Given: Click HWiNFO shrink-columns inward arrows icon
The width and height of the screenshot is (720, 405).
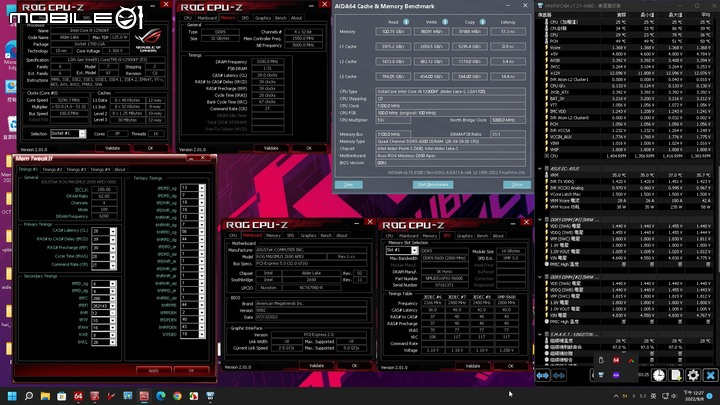Looking at the screenshot, I should coord(559,376).
